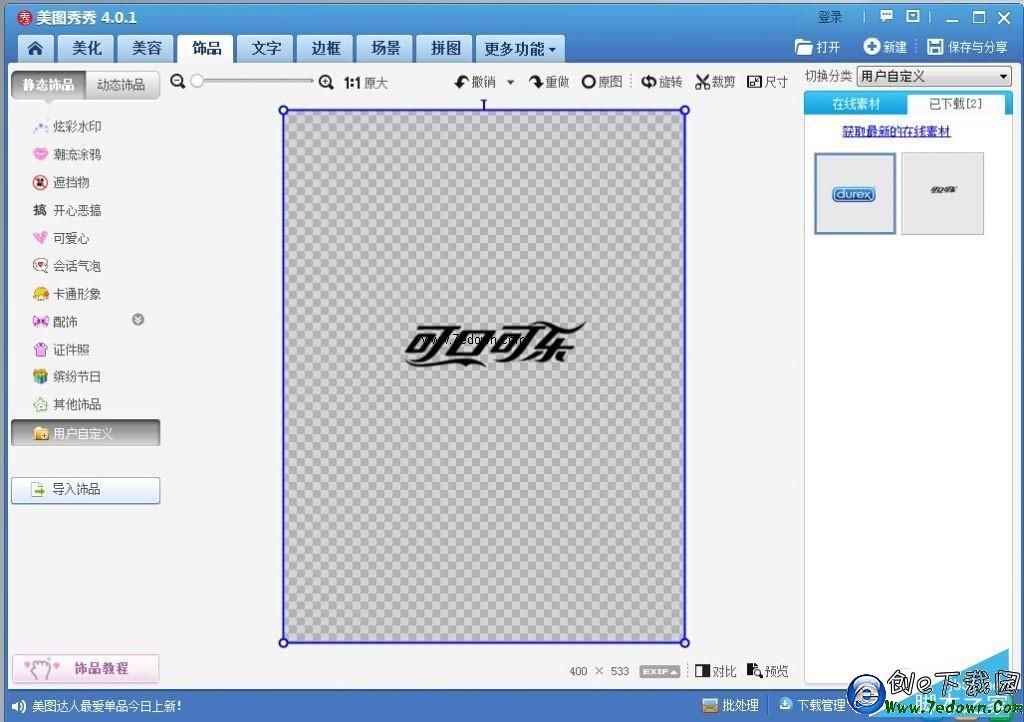This screenshot has height=722, width=1024.
Task: Expand the 更多功能 dropdown menu
Action: coord(520,48)
